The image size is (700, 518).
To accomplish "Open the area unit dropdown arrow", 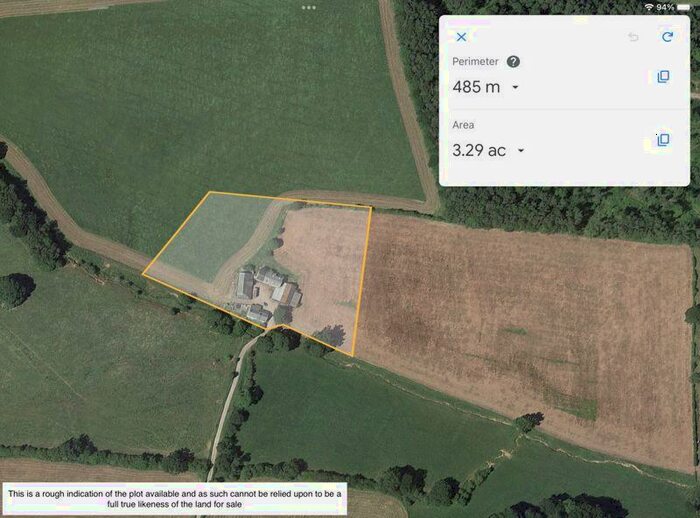I will (x=521, y=150).
